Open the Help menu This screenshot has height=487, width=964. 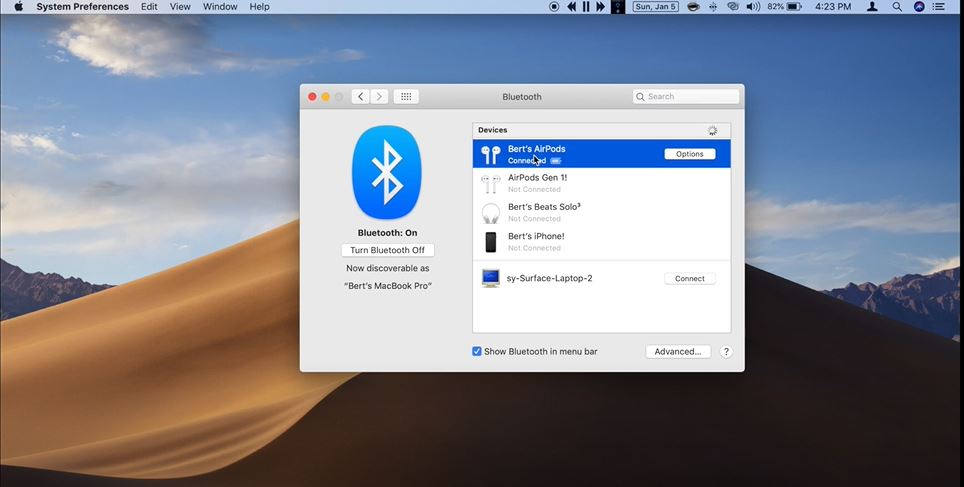(259, 7)
